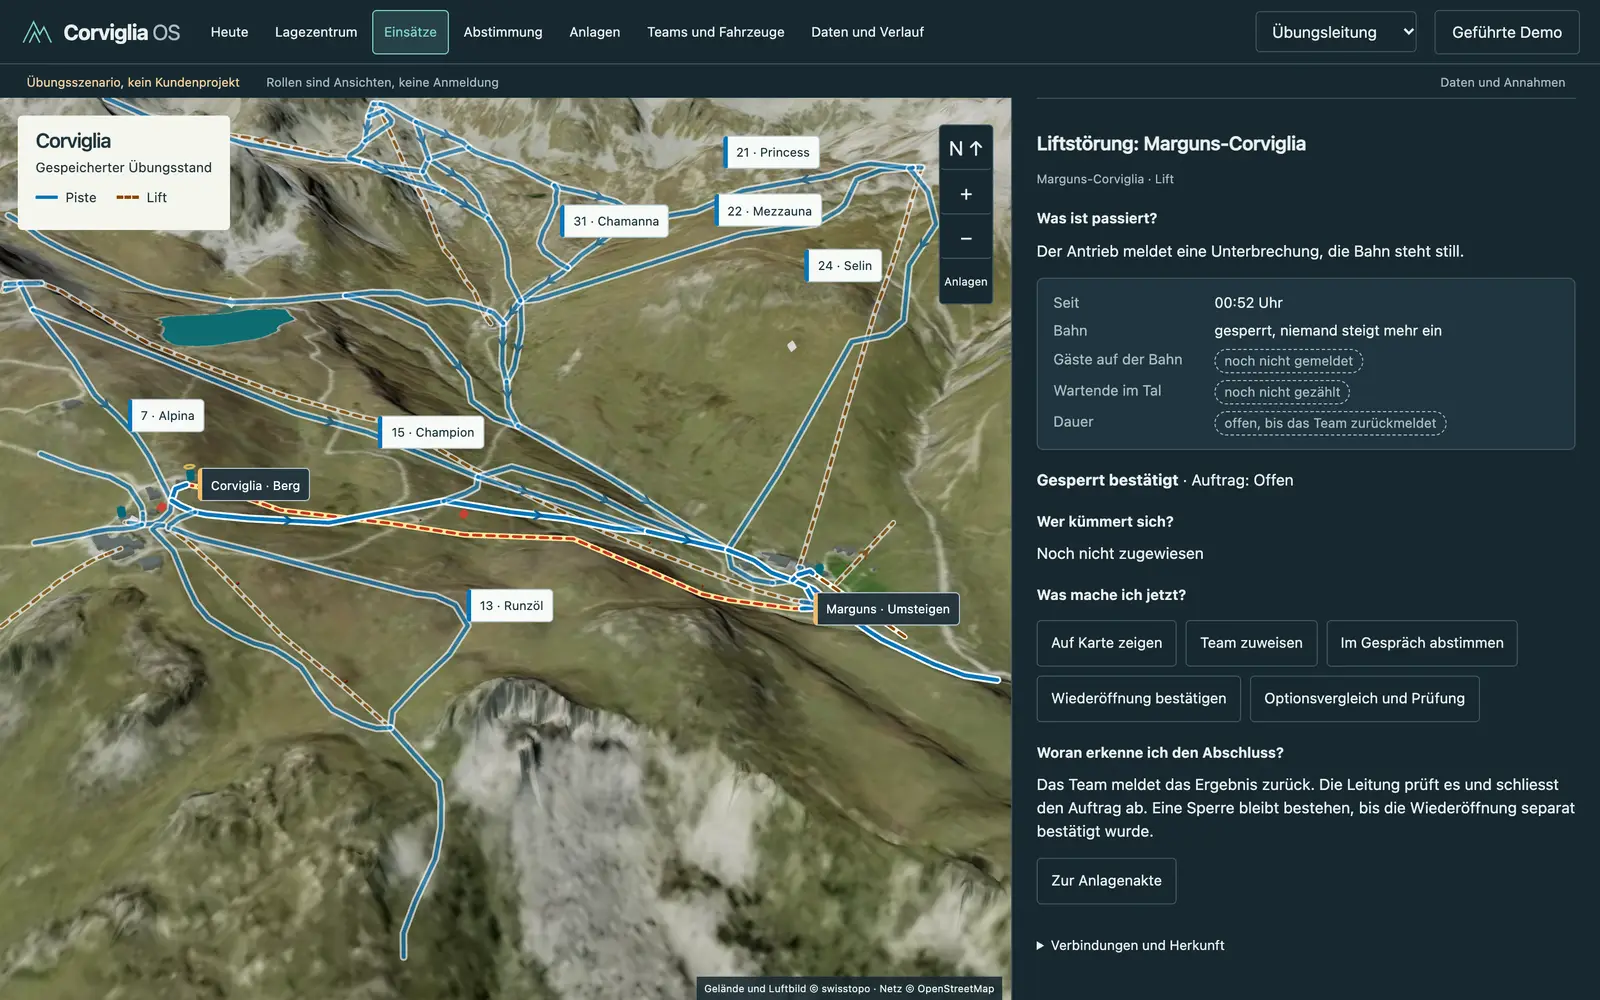Click 'Gesperrt bestätigt' status text

click(1107, 480)
